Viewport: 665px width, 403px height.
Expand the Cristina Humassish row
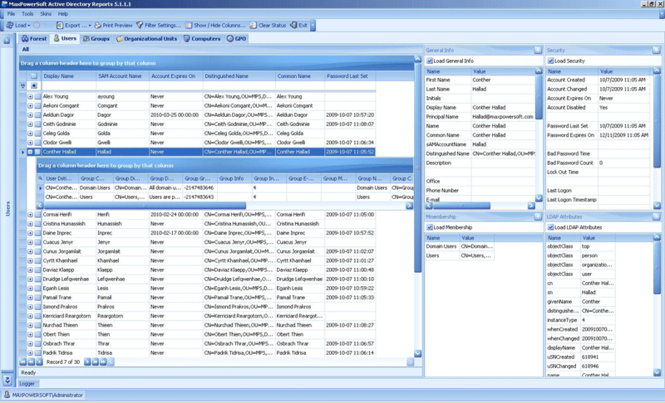pos(30,224)
